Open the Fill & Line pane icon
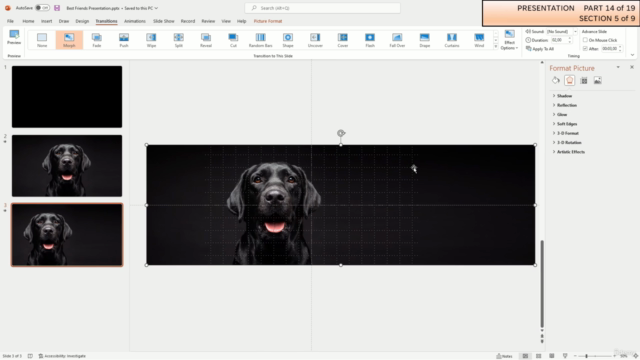Viewport: 640px width, 360px height. 556,80
